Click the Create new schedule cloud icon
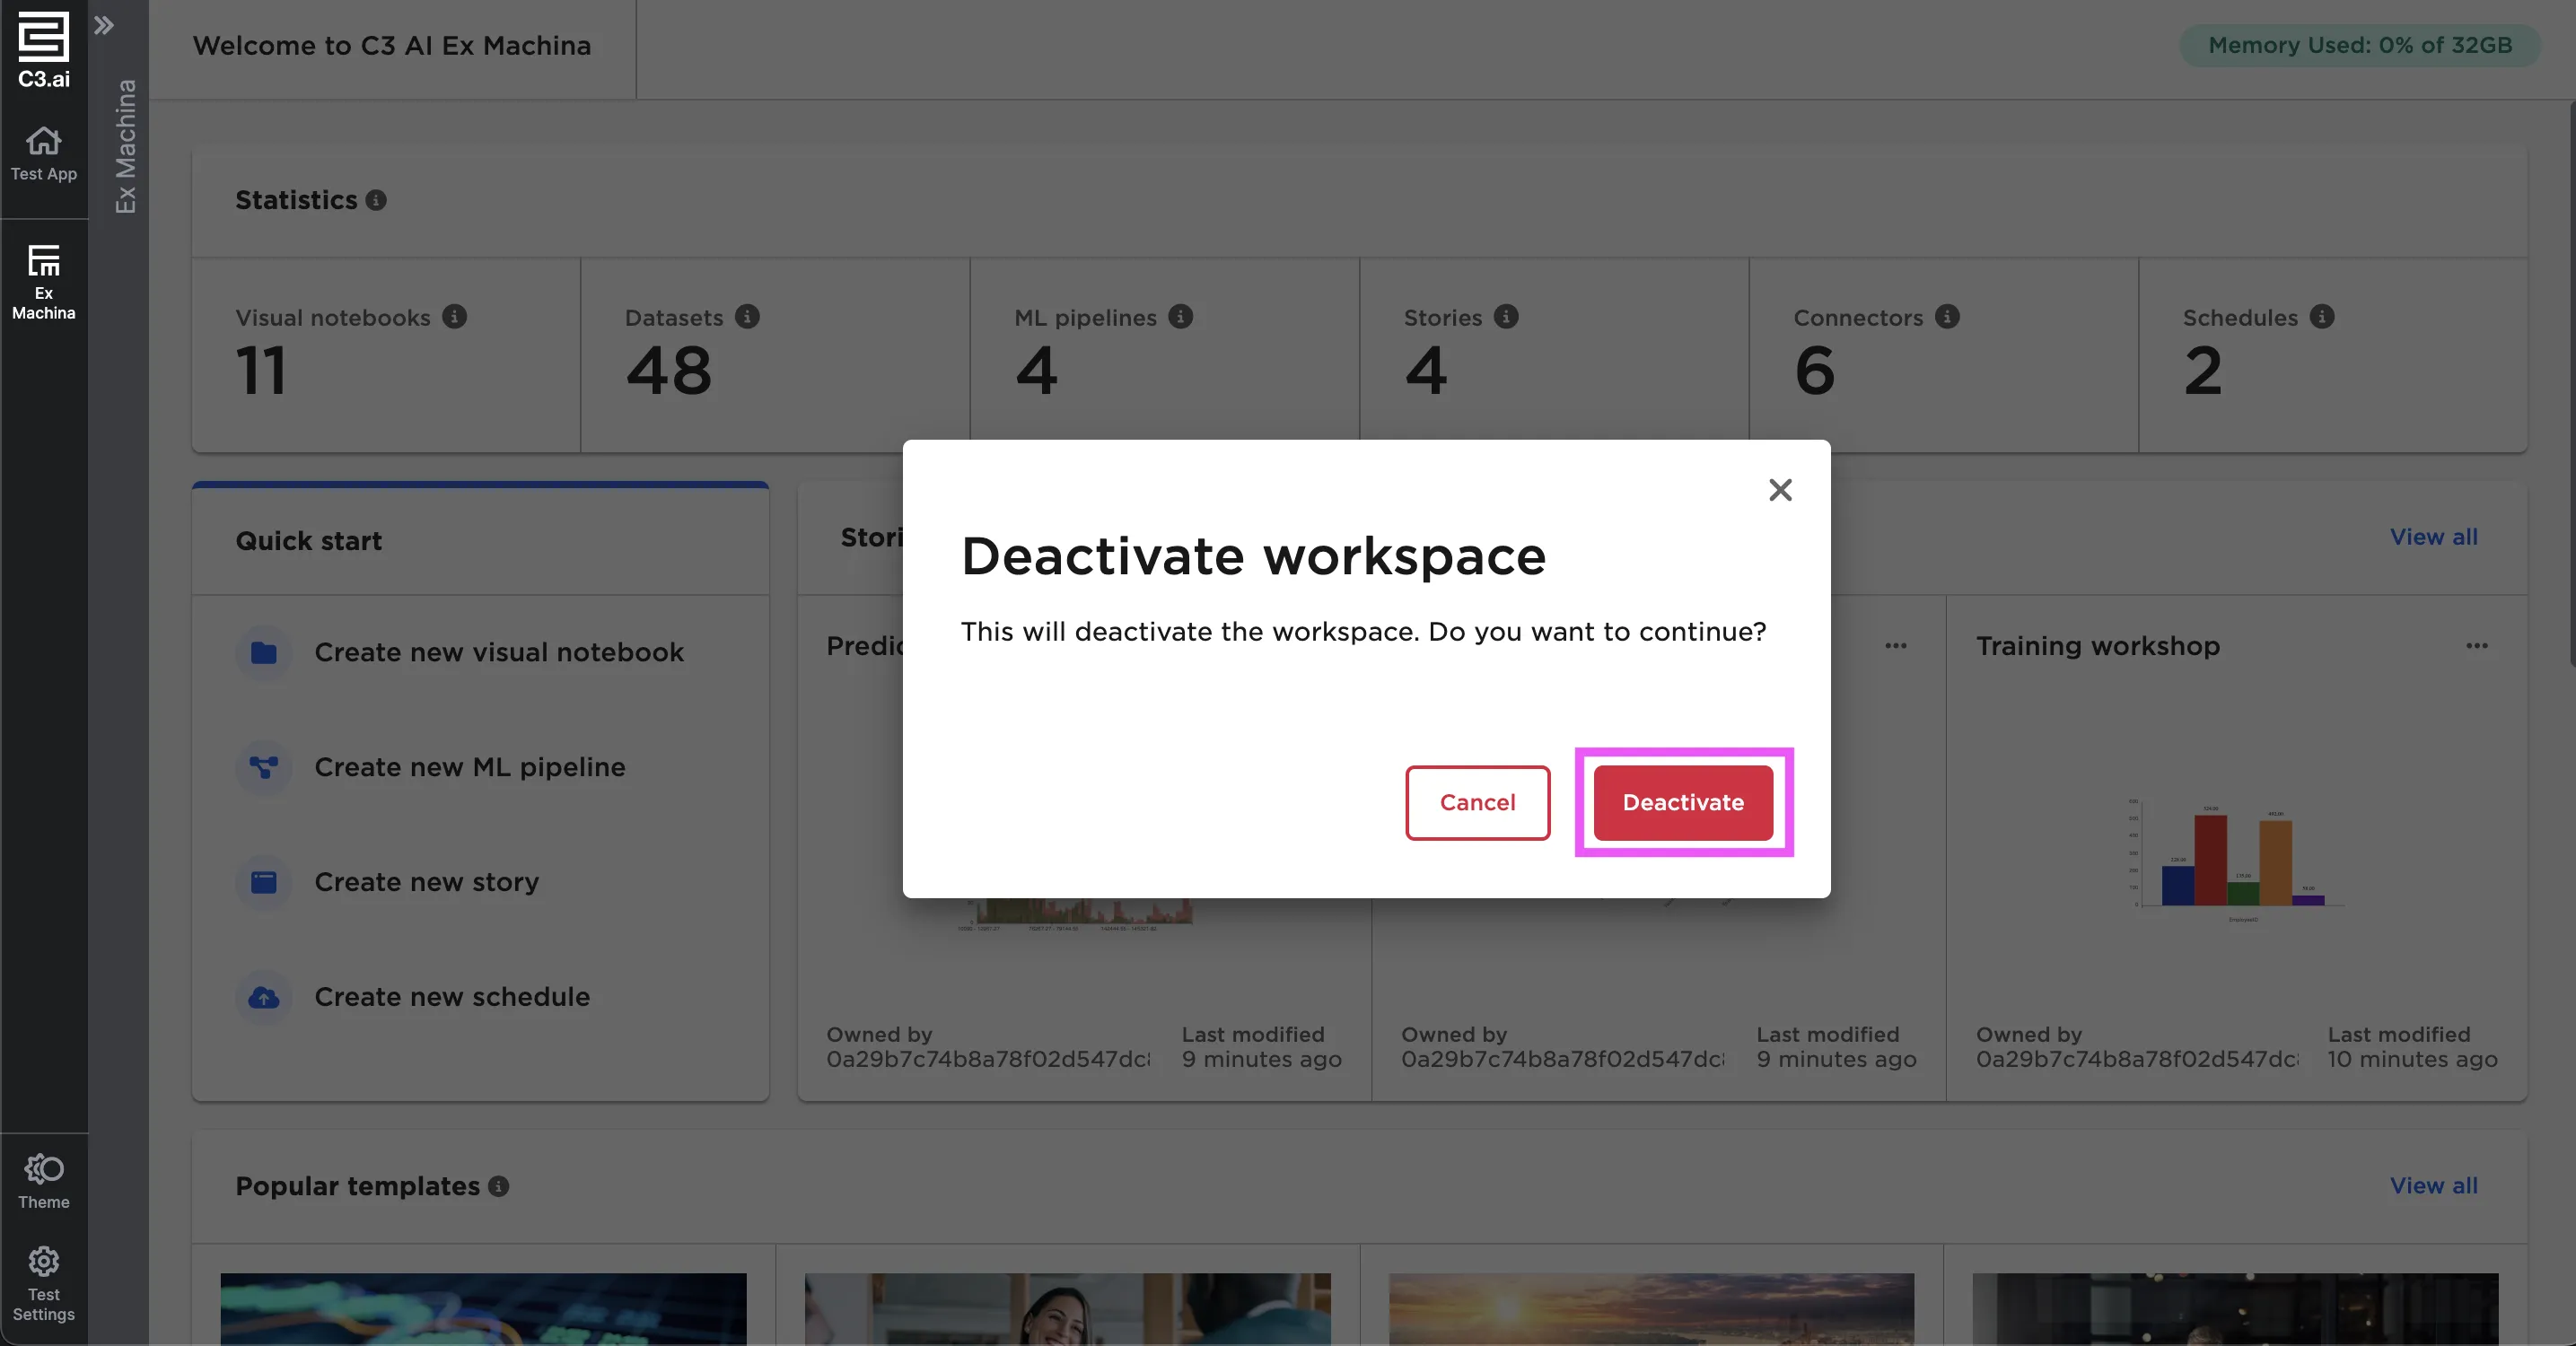Screen dimensions: 2576x1346 pos(262,998)
